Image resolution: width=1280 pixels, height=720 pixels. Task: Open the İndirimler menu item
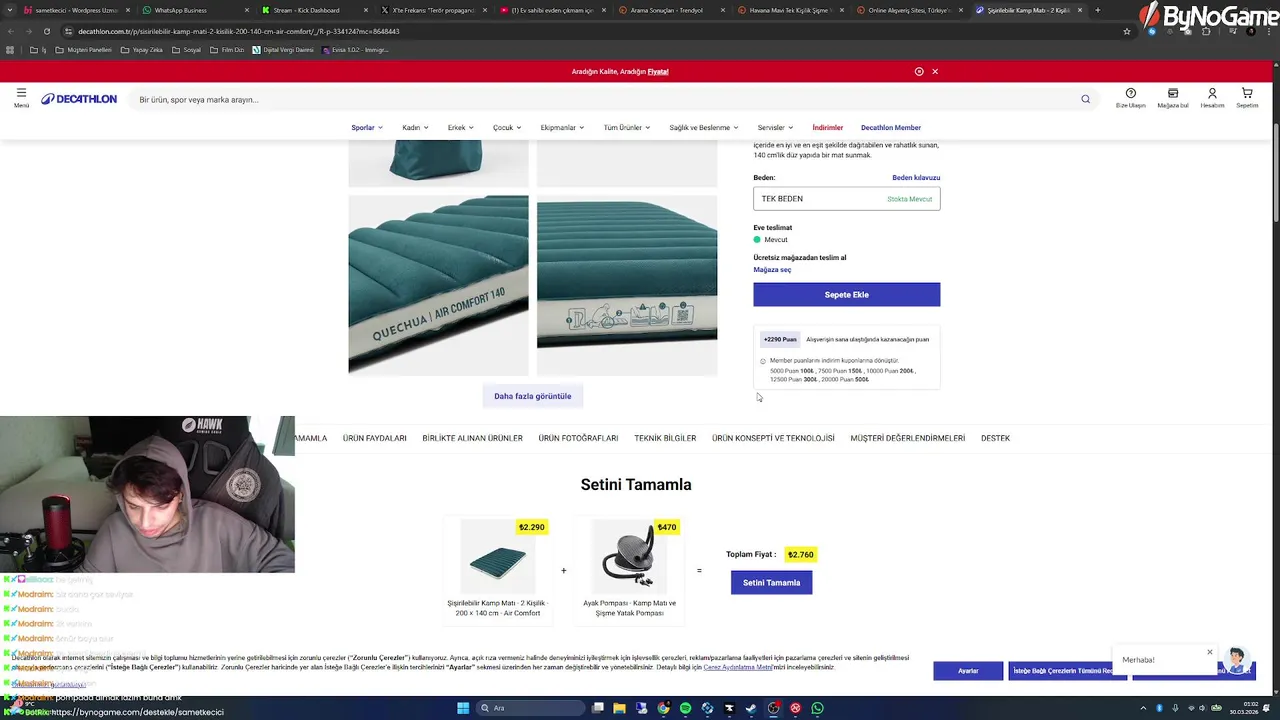click(x=828, y=127)
